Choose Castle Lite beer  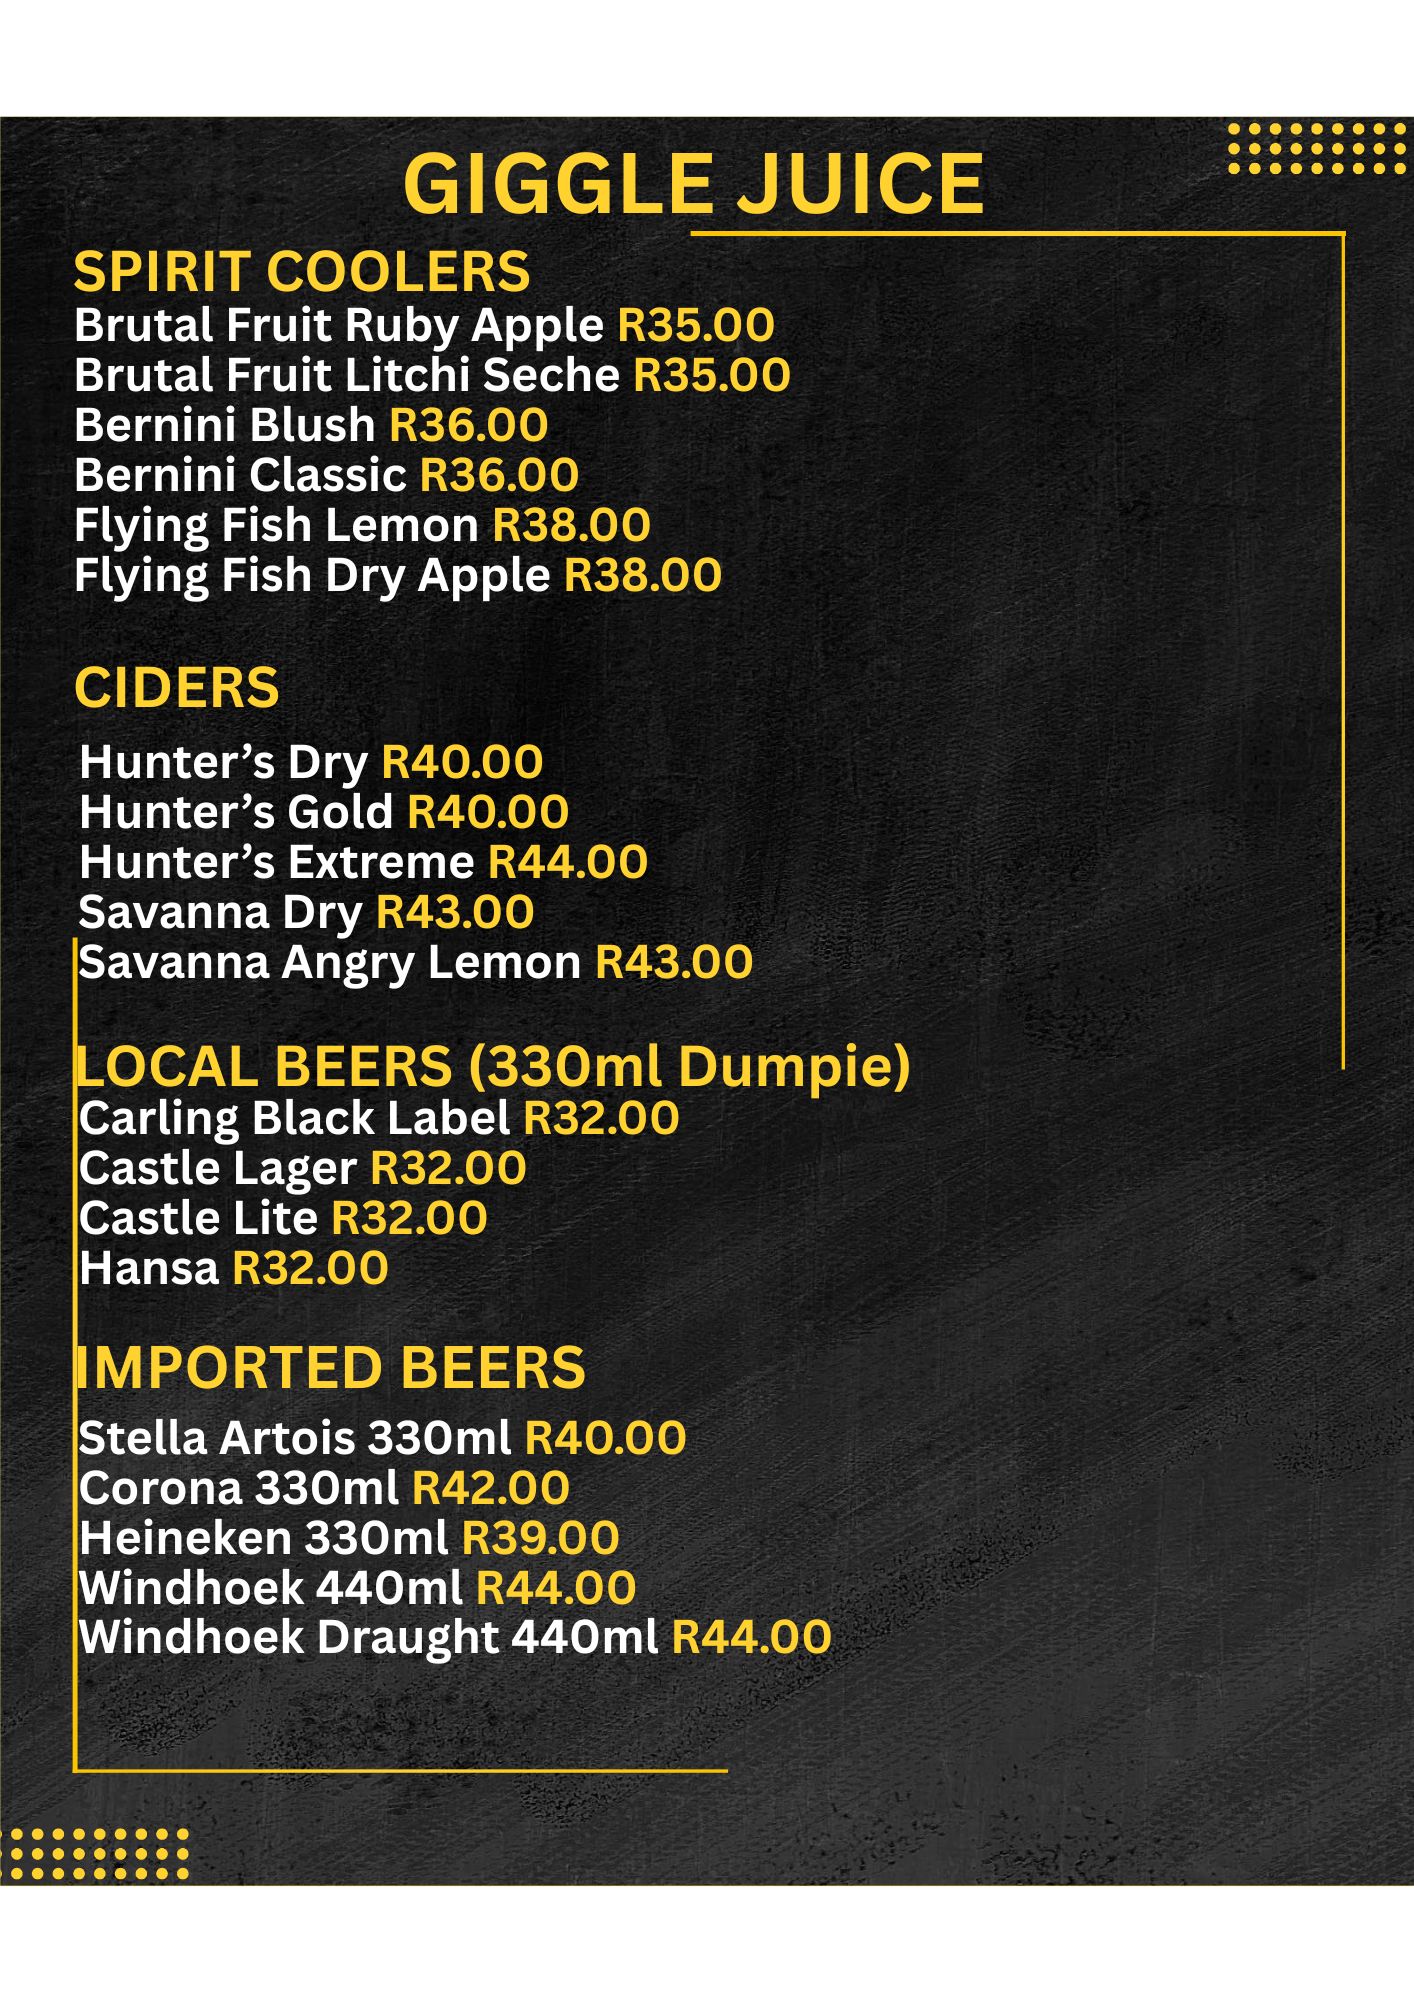point(198,1218)
